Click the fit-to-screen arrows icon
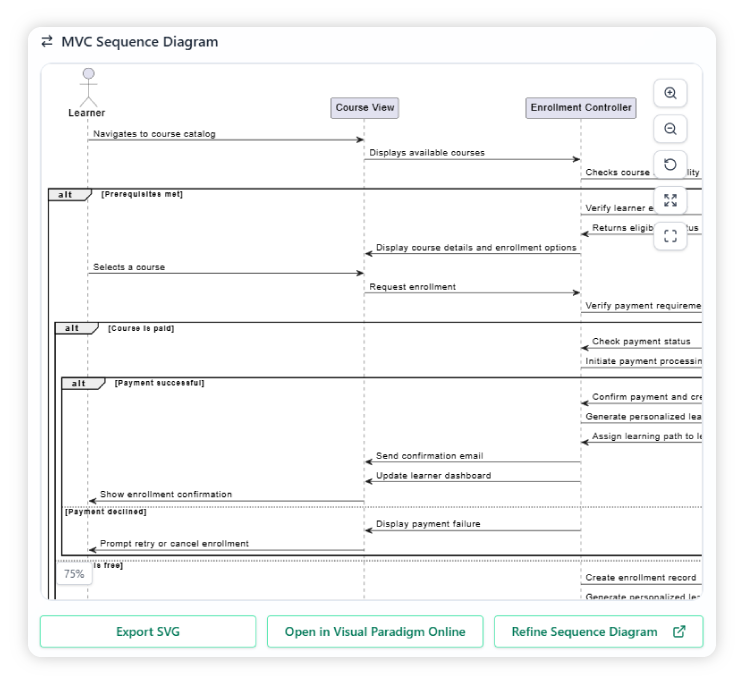This screenshot has width=742, height=681. (x=670, y=200)
